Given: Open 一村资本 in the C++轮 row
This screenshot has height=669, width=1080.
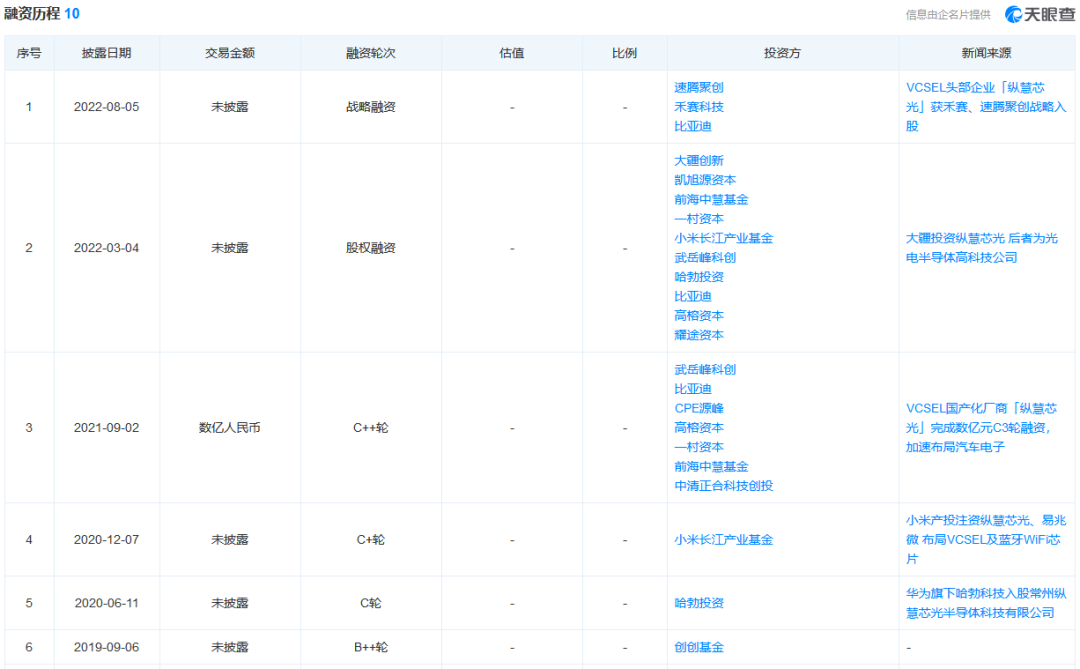Looking at the screenshot, I should [698, 446].
